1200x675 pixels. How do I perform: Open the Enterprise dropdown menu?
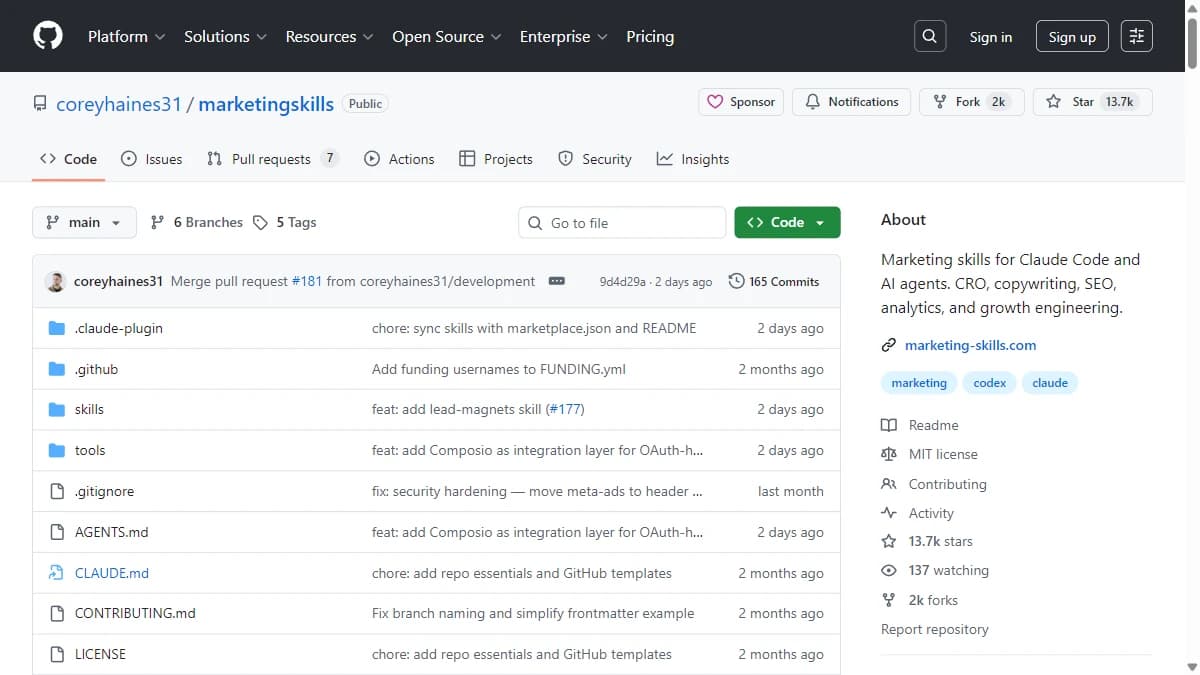[x=563, y=36]
